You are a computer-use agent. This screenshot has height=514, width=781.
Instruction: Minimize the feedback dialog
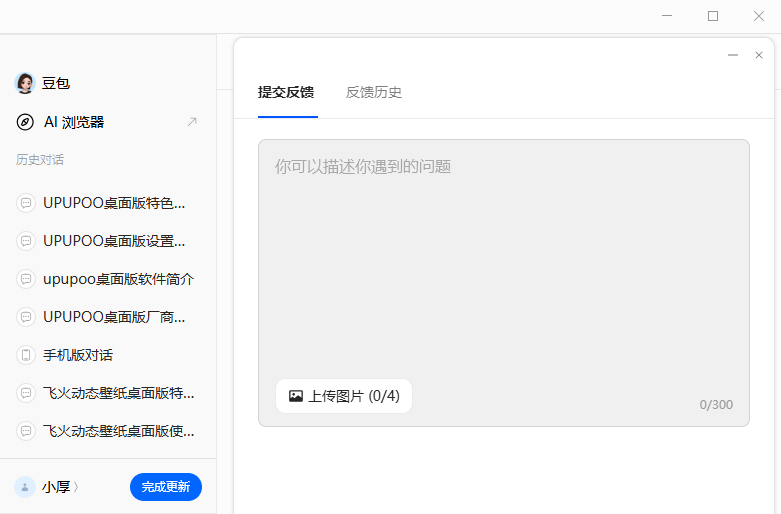[x=733, y=55]
